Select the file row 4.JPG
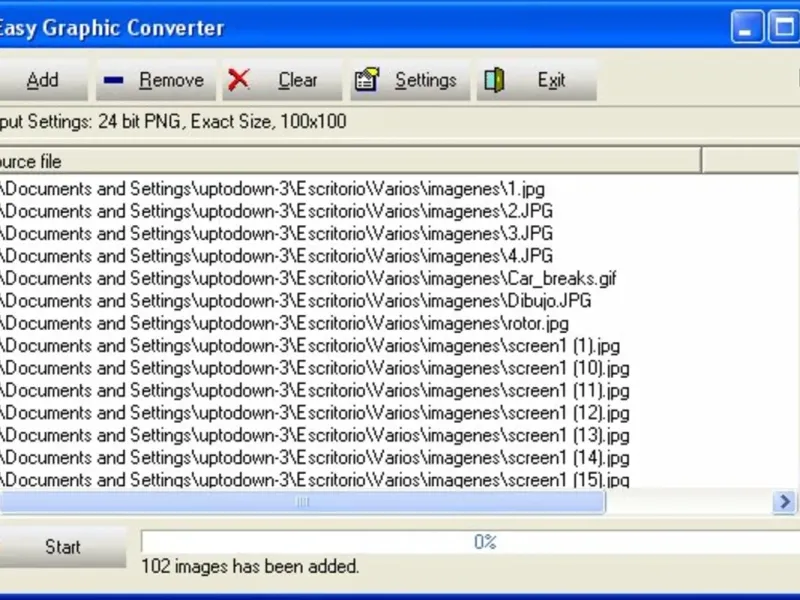The width and height of the screenshot is (800, 600). 277,256
